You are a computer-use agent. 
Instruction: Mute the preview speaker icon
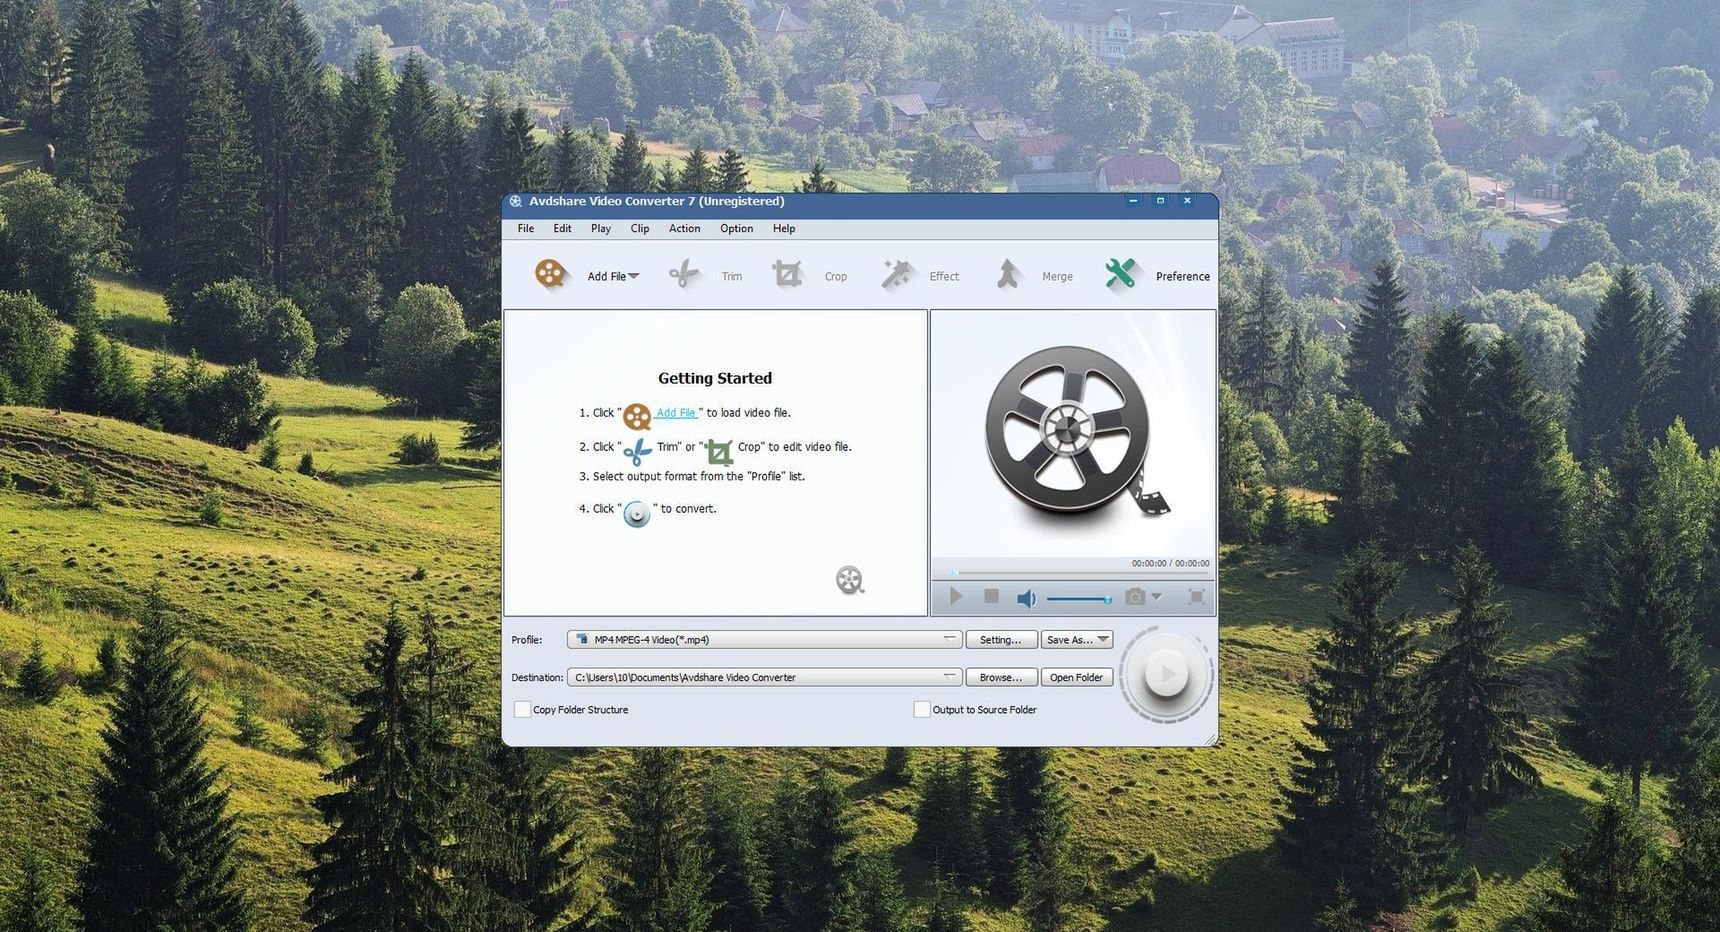pyautogui.click(x=1026, y=598)
